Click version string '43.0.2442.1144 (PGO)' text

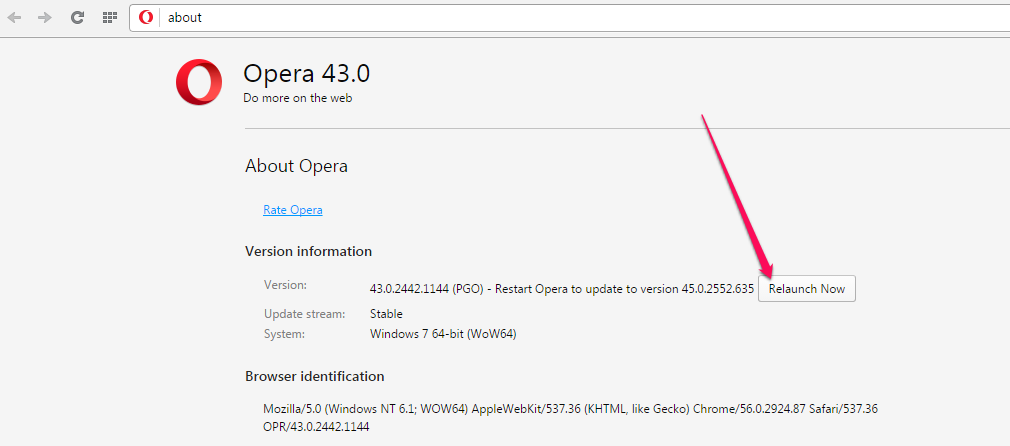(x=426, y=289)
